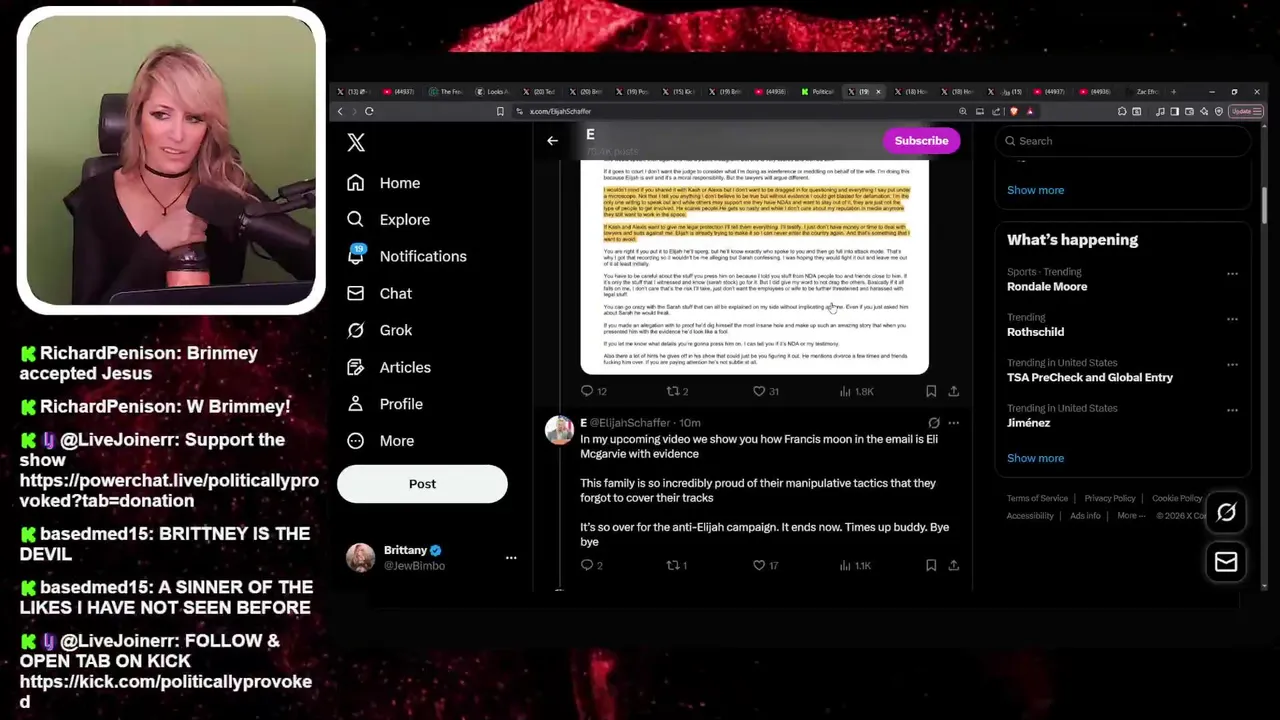Screen dimensions: 1280x720
Task: Repost the post with 2 reposts
Action: pyautogui.click(x=677, y=391)
